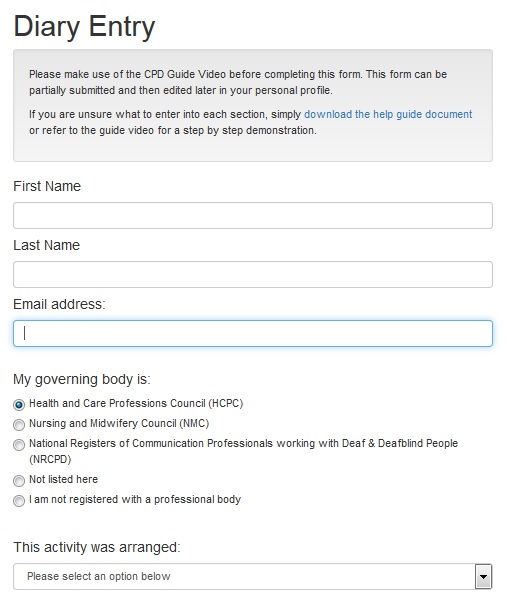The height and width of the screenshot is (607, 509).
Task: Select 'I am not registered' radio button
Action: click(x=19, y=501)
